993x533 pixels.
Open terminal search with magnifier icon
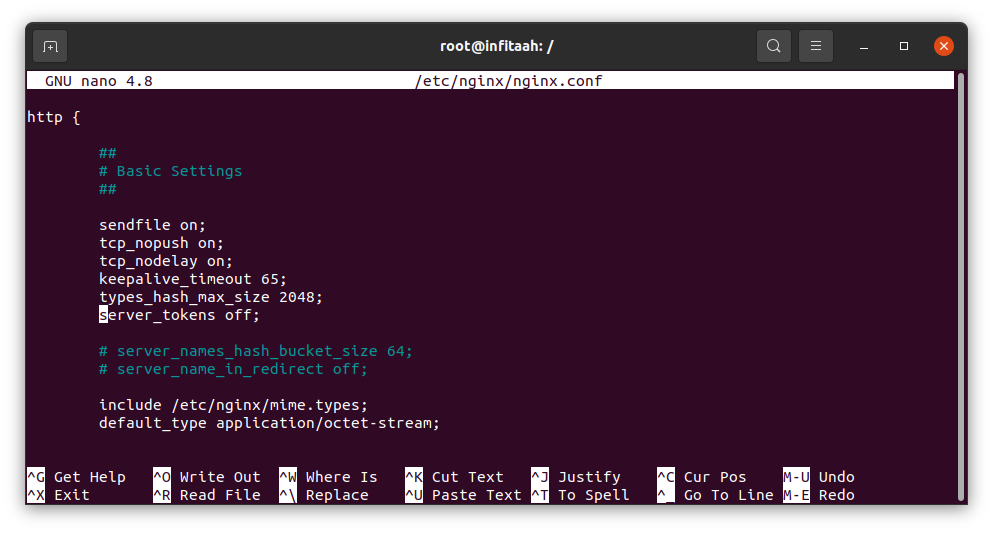[x=773, y=46]
